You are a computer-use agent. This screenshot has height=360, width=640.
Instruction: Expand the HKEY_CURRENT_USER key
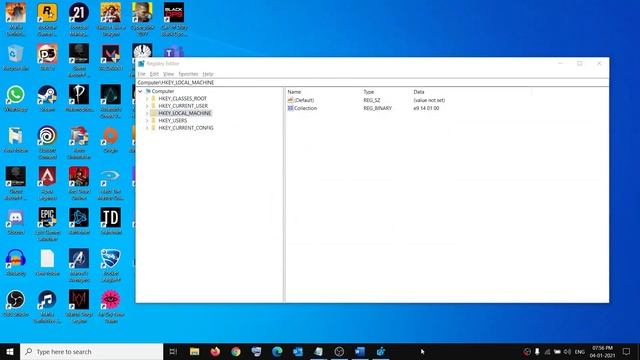[147, 106]
